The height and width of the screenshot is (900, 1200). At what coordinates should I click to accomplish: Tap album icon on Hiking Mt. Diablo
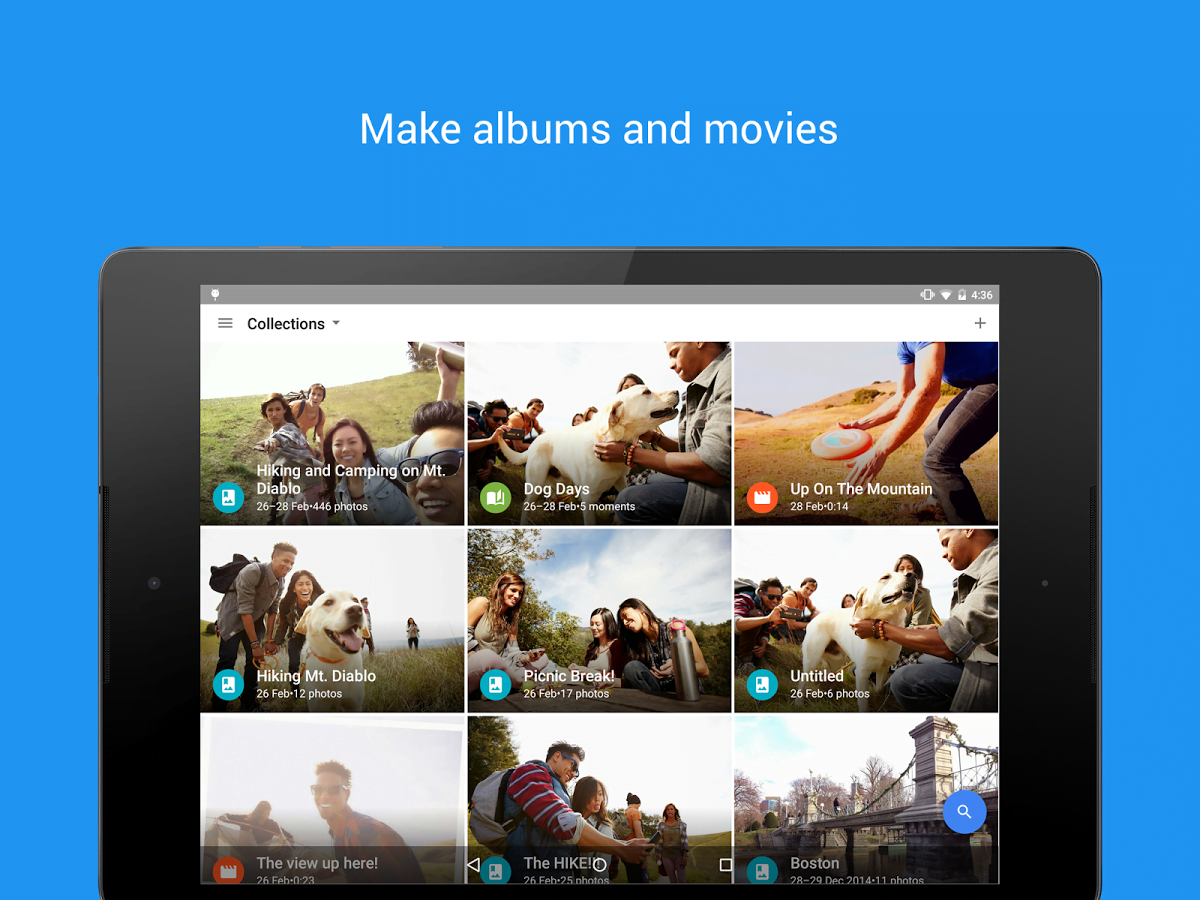pos(228,684)
